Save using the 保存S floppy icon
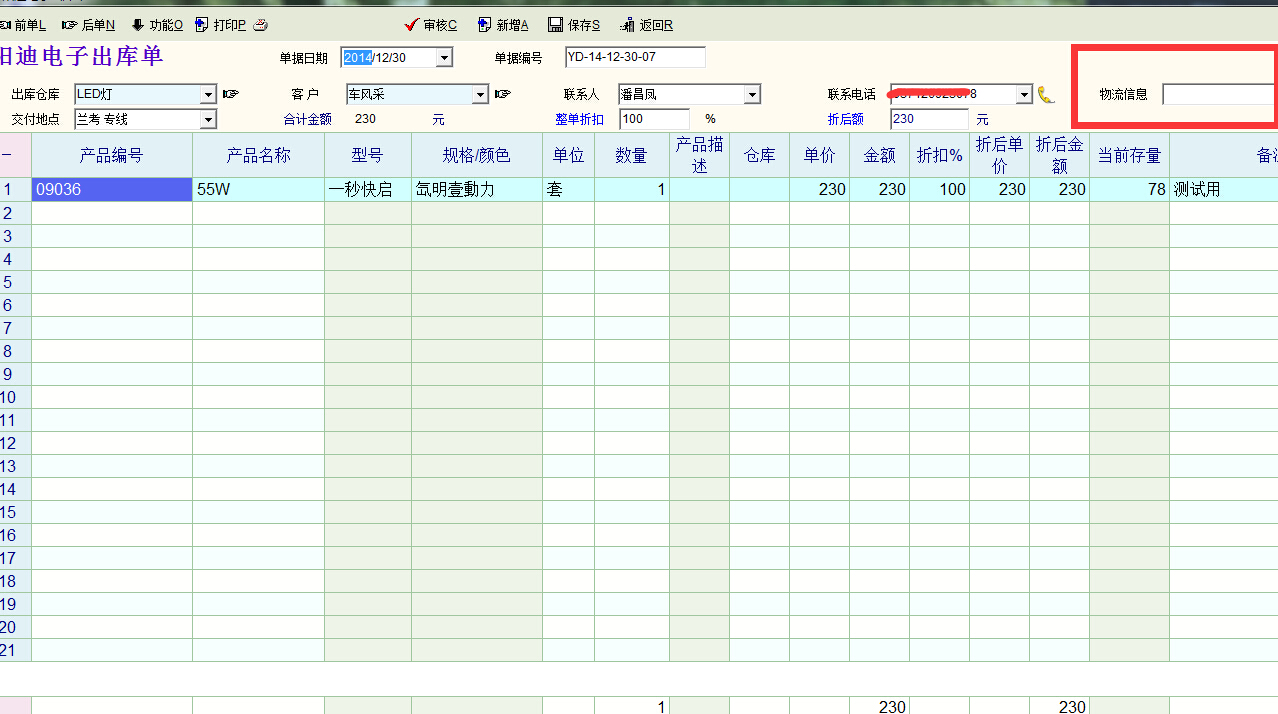The image size is (1278, 714). (x=555, y=25)
